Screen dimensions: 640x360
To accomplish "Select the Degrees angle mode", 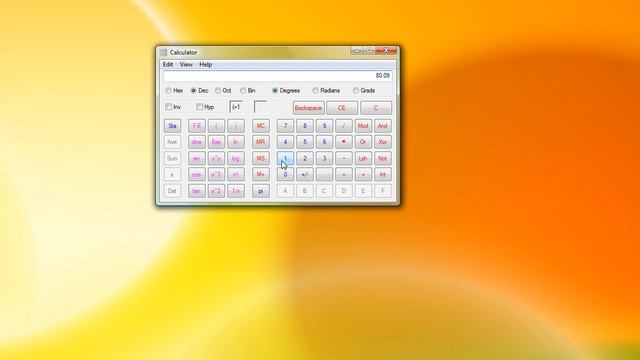I will point(286,91).
